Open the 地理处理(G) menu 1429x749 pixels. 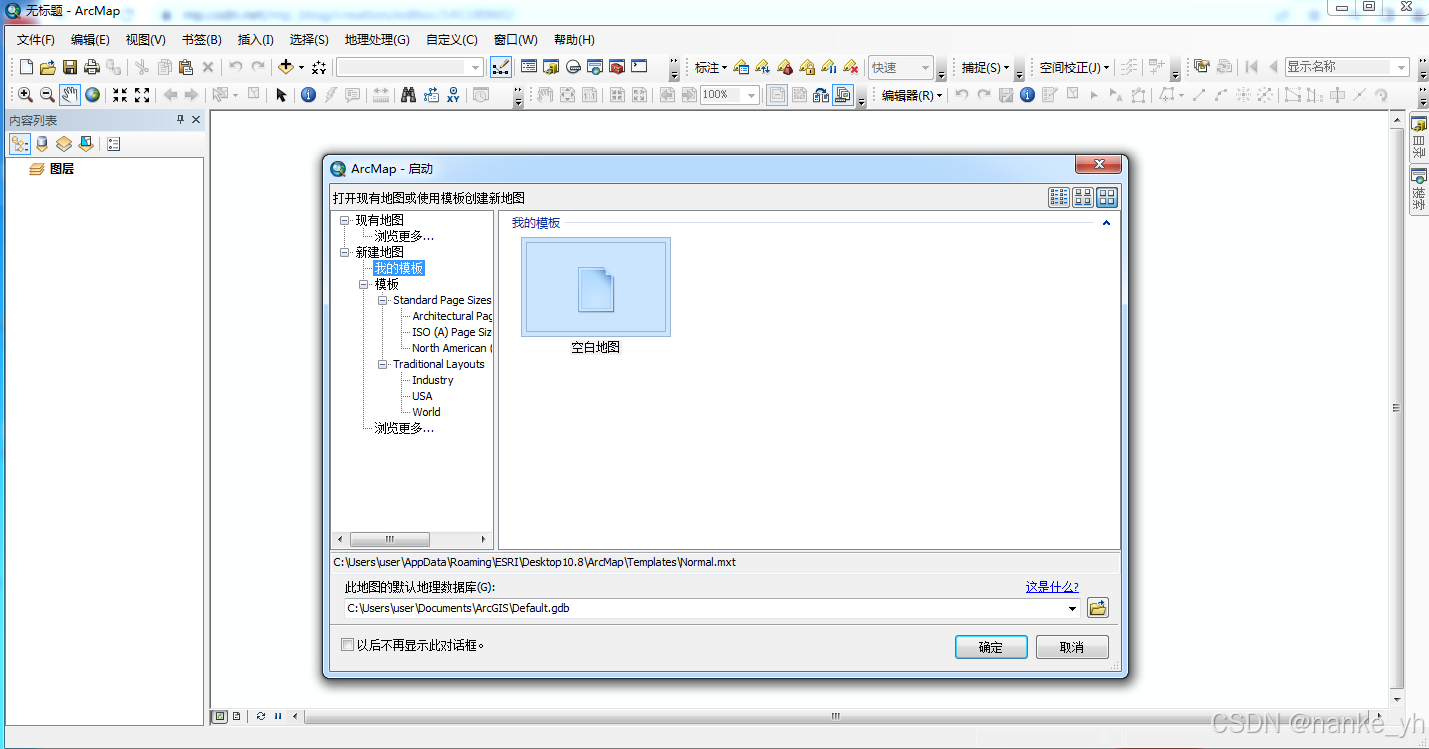tap(377, 40)
